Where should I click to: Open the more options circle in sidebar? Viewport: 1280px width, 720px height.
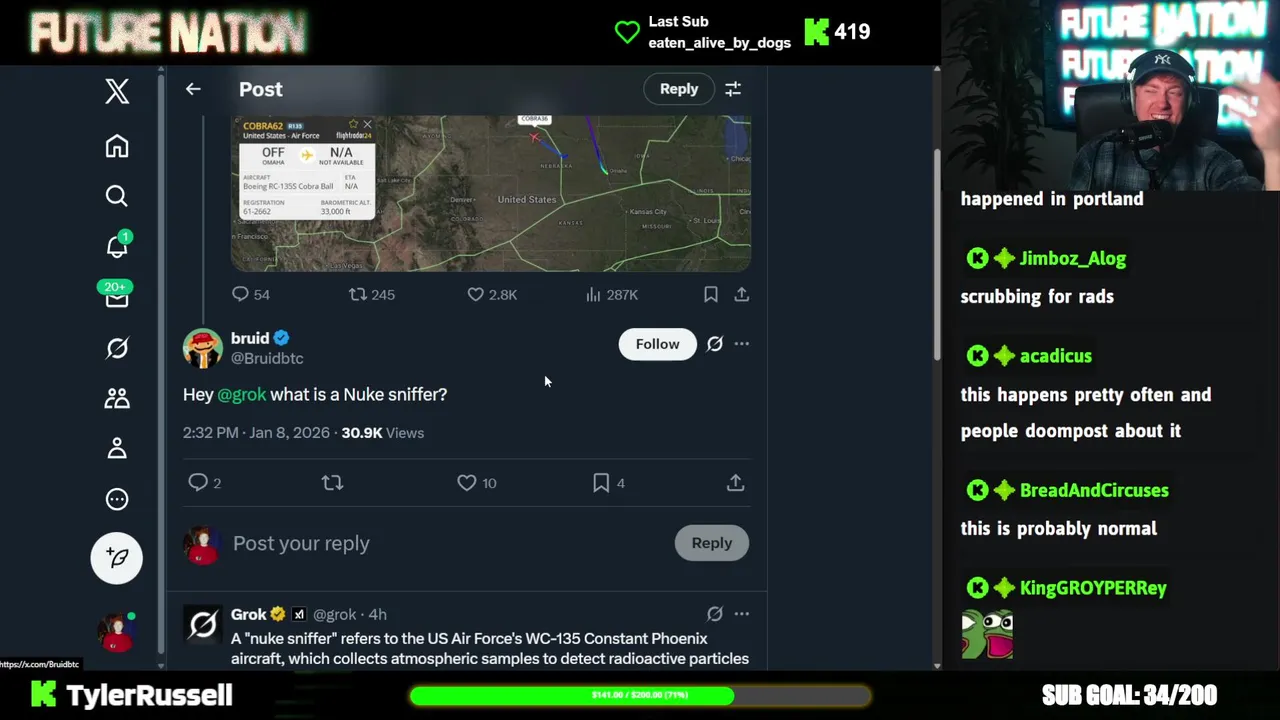point(117,499)
